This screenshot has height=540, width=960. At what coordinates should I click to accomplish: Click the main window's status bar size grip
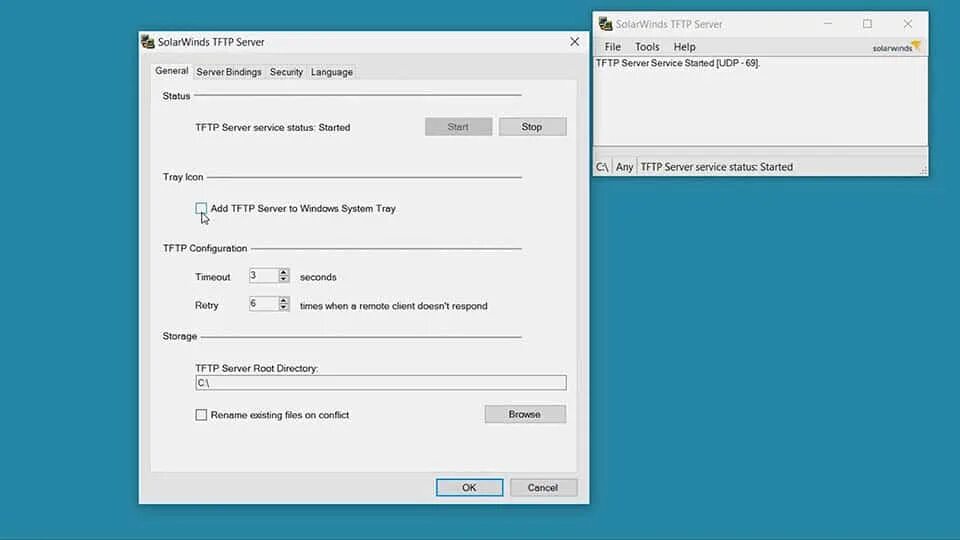coord(923,170)
